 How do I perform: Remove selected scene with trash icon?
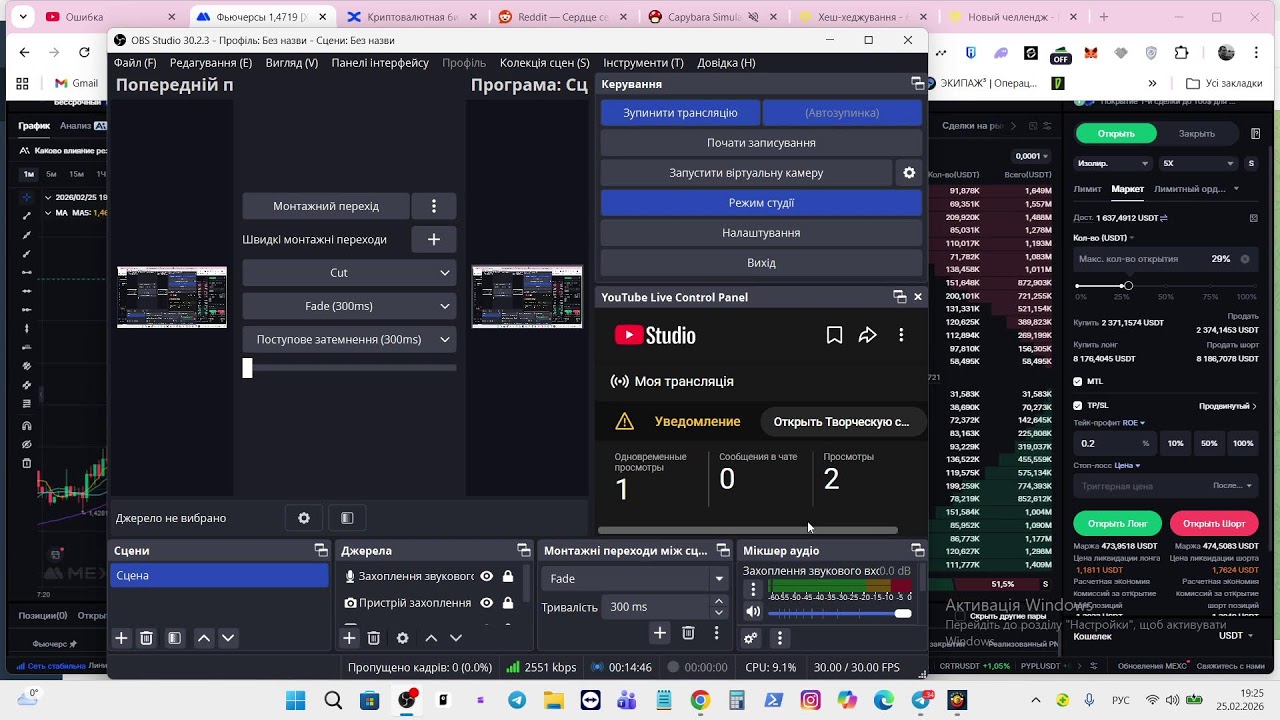[x=146, y=638]
